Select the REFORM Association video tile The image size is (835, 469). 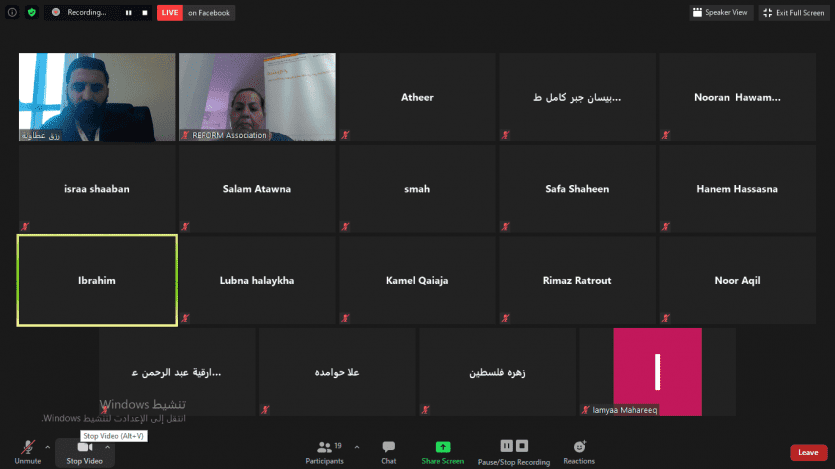(257, 96)
